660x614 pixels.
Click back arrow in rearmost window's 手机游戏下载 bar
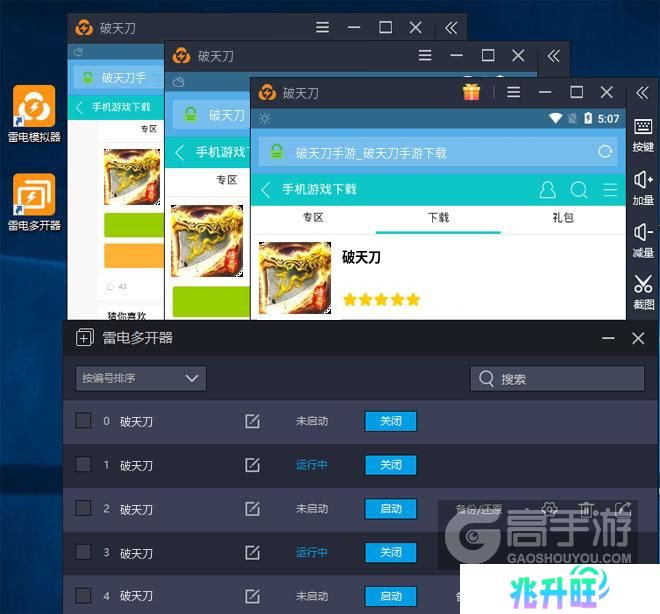click(x=80, y=107)
